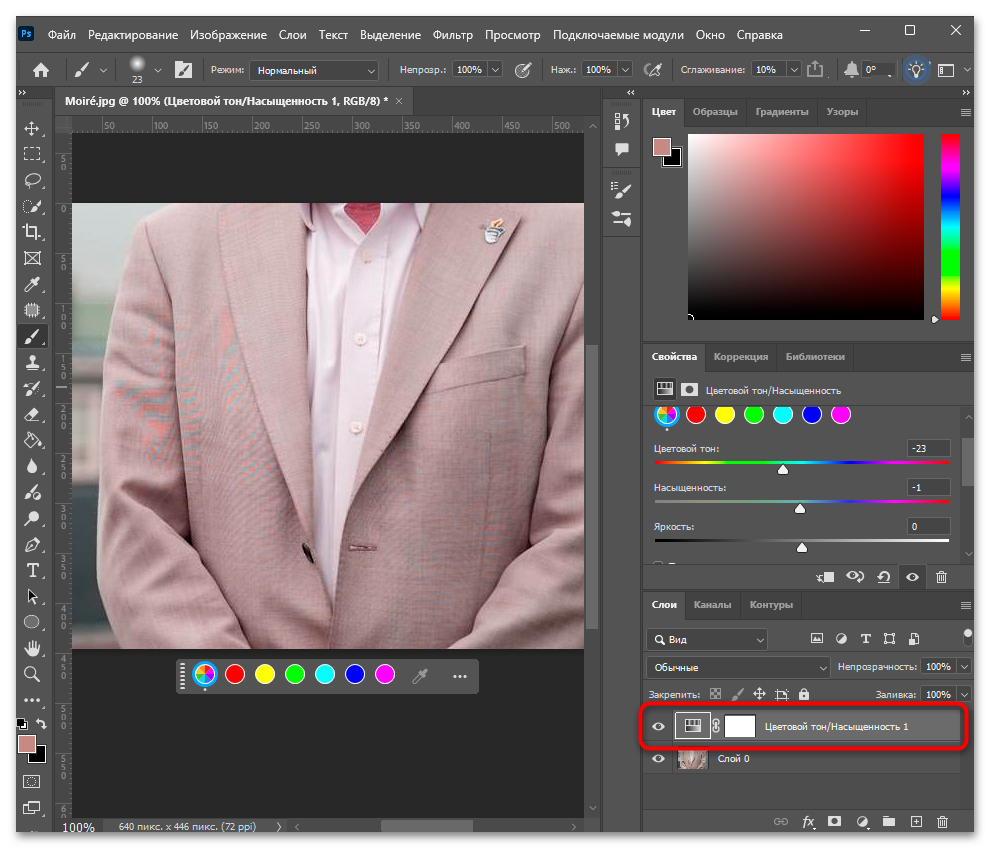This screenshot has height=848, width=990.
Task: Open the Режим blending mode dropdown
Action: [x=314, y=70]
